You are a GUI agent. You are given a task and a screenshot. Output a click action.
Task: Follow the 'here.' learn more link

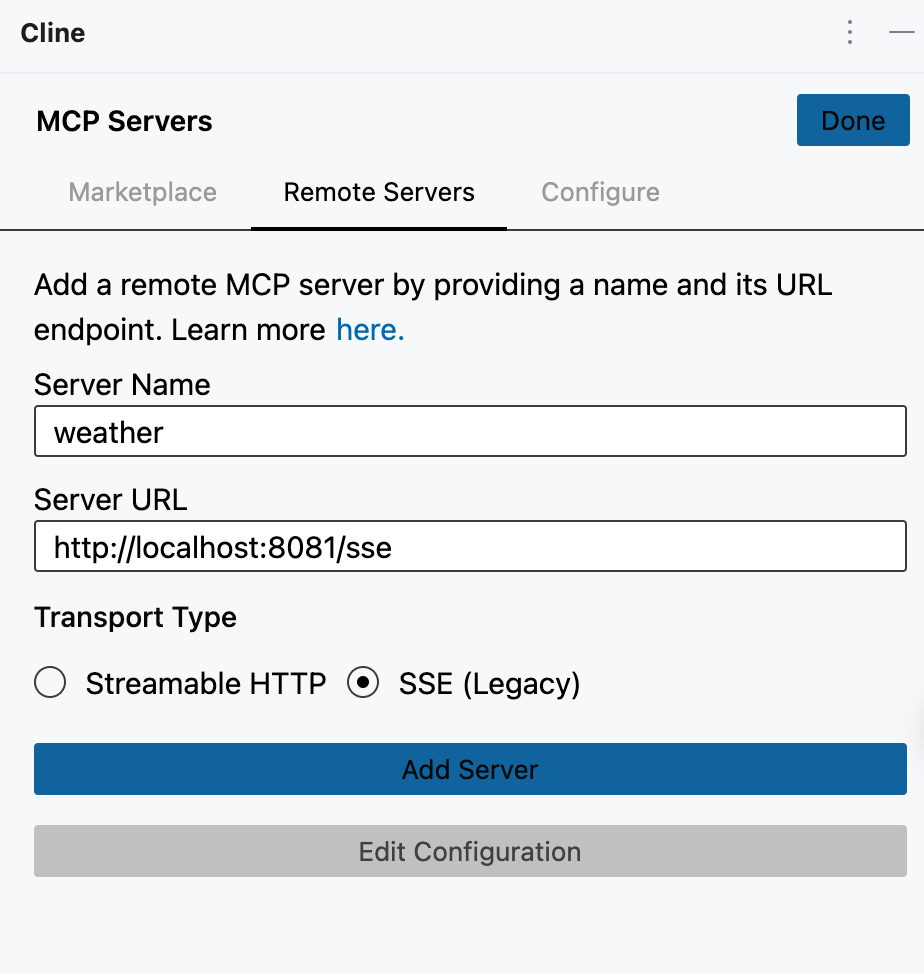tap(370, 329)
